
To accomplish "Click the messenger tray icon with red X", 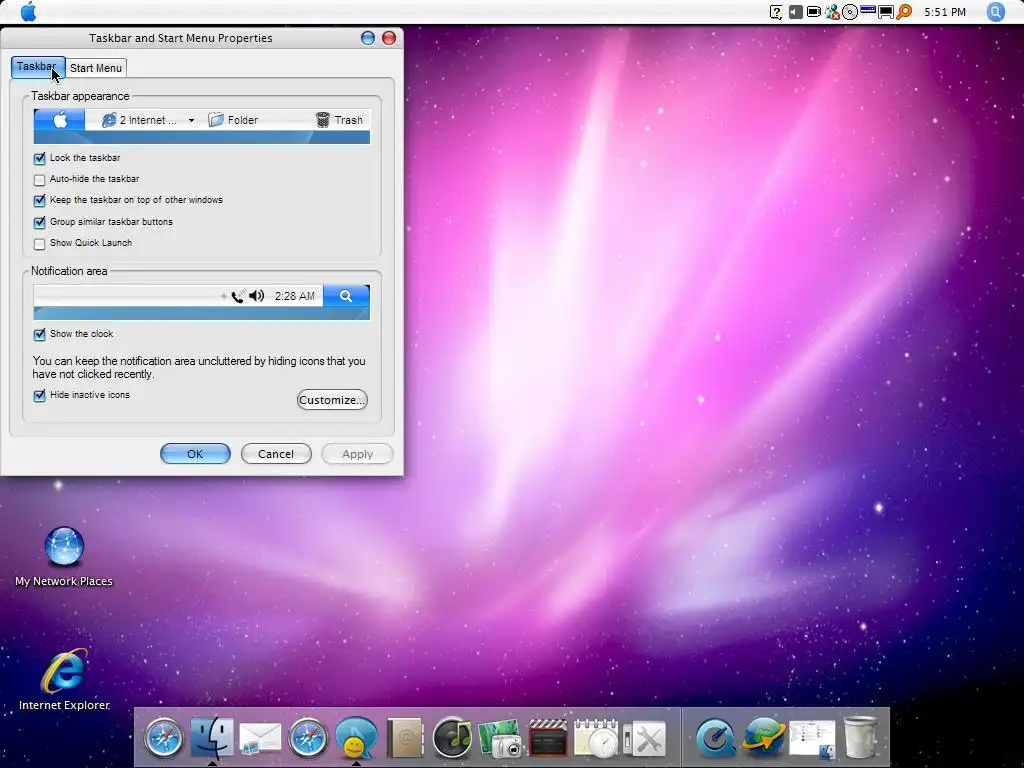I will pos(832,12).
